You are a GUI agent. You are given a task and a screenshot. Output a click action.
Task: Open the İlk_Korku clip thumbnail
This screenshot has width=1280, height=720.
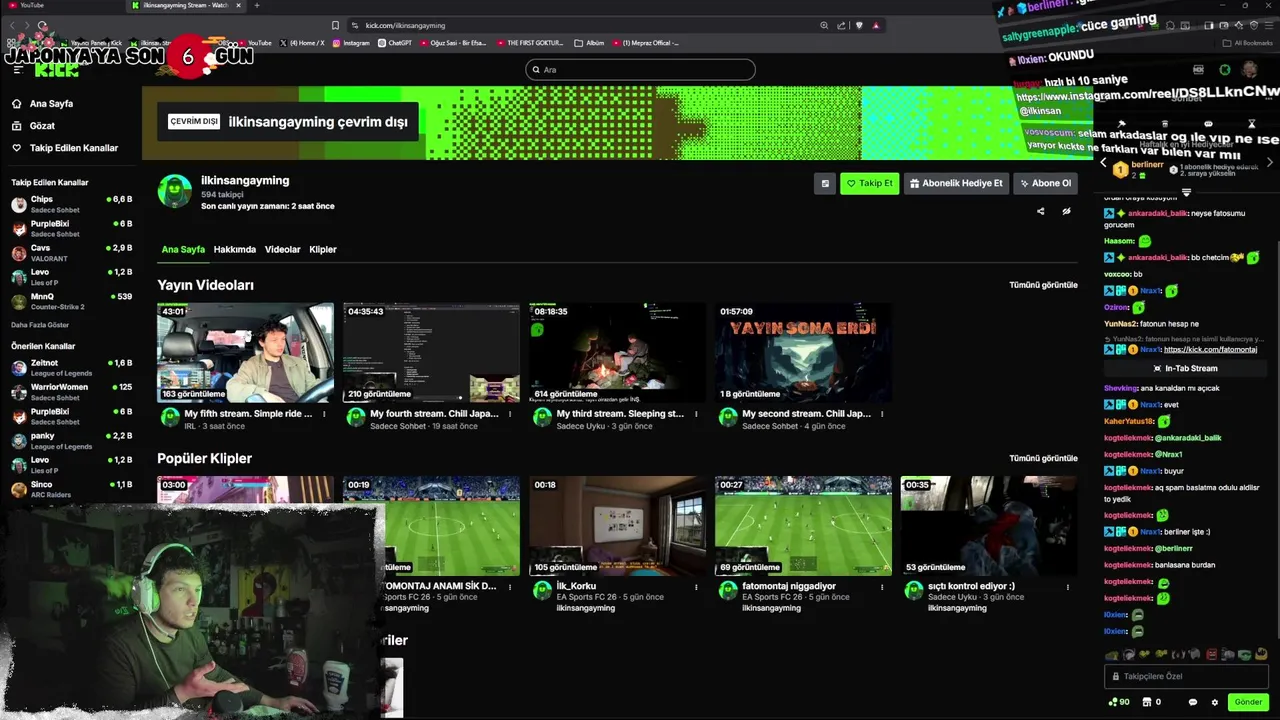617,526
